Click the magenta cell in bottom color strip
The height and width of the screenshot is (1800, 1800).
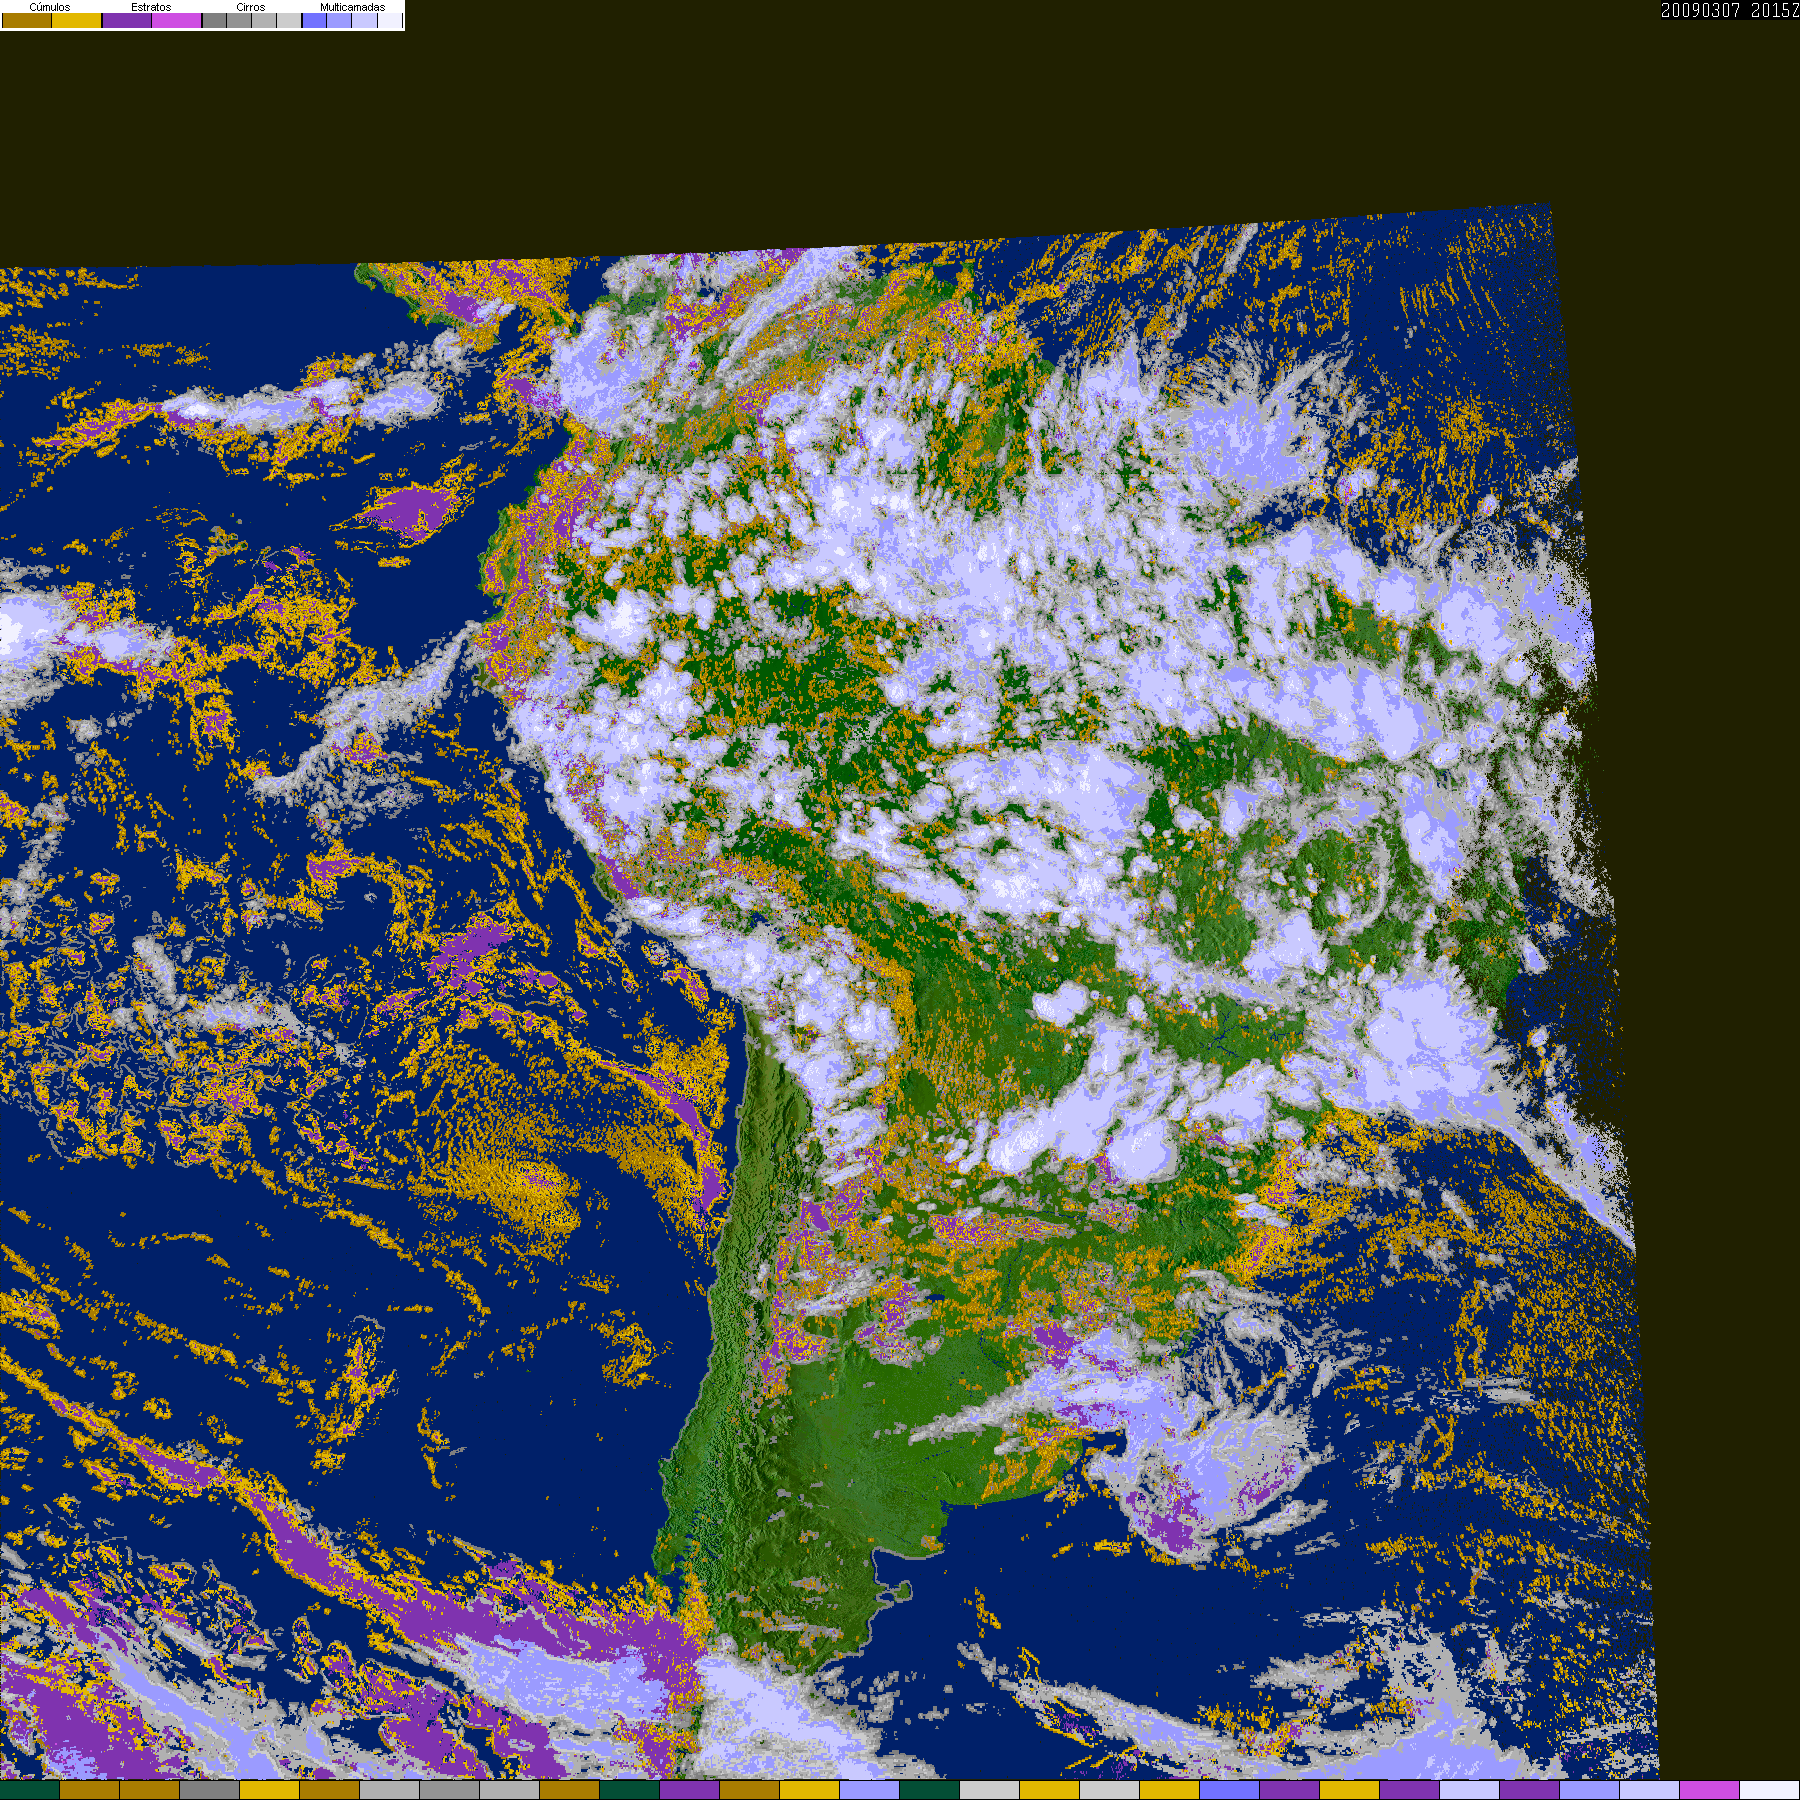pos(1709,1790)
